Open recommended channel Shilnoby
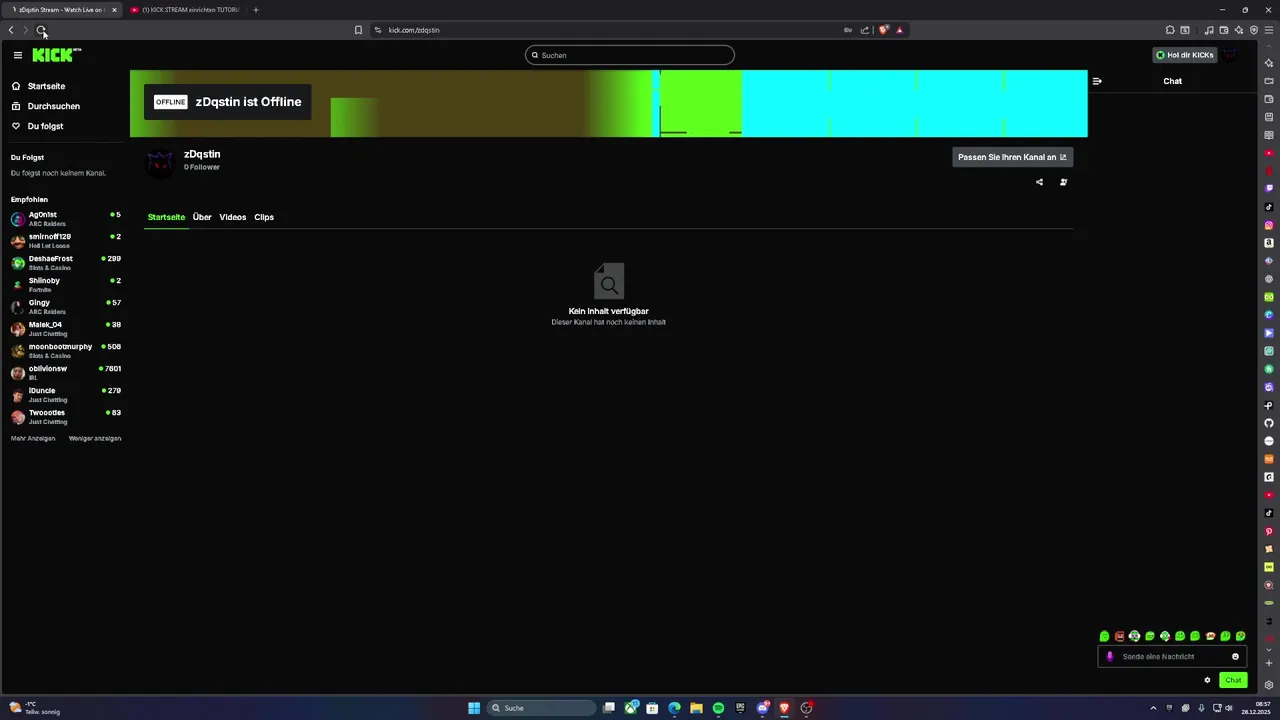The width and height of the screenshot is (1280, 720). point(65,285)
